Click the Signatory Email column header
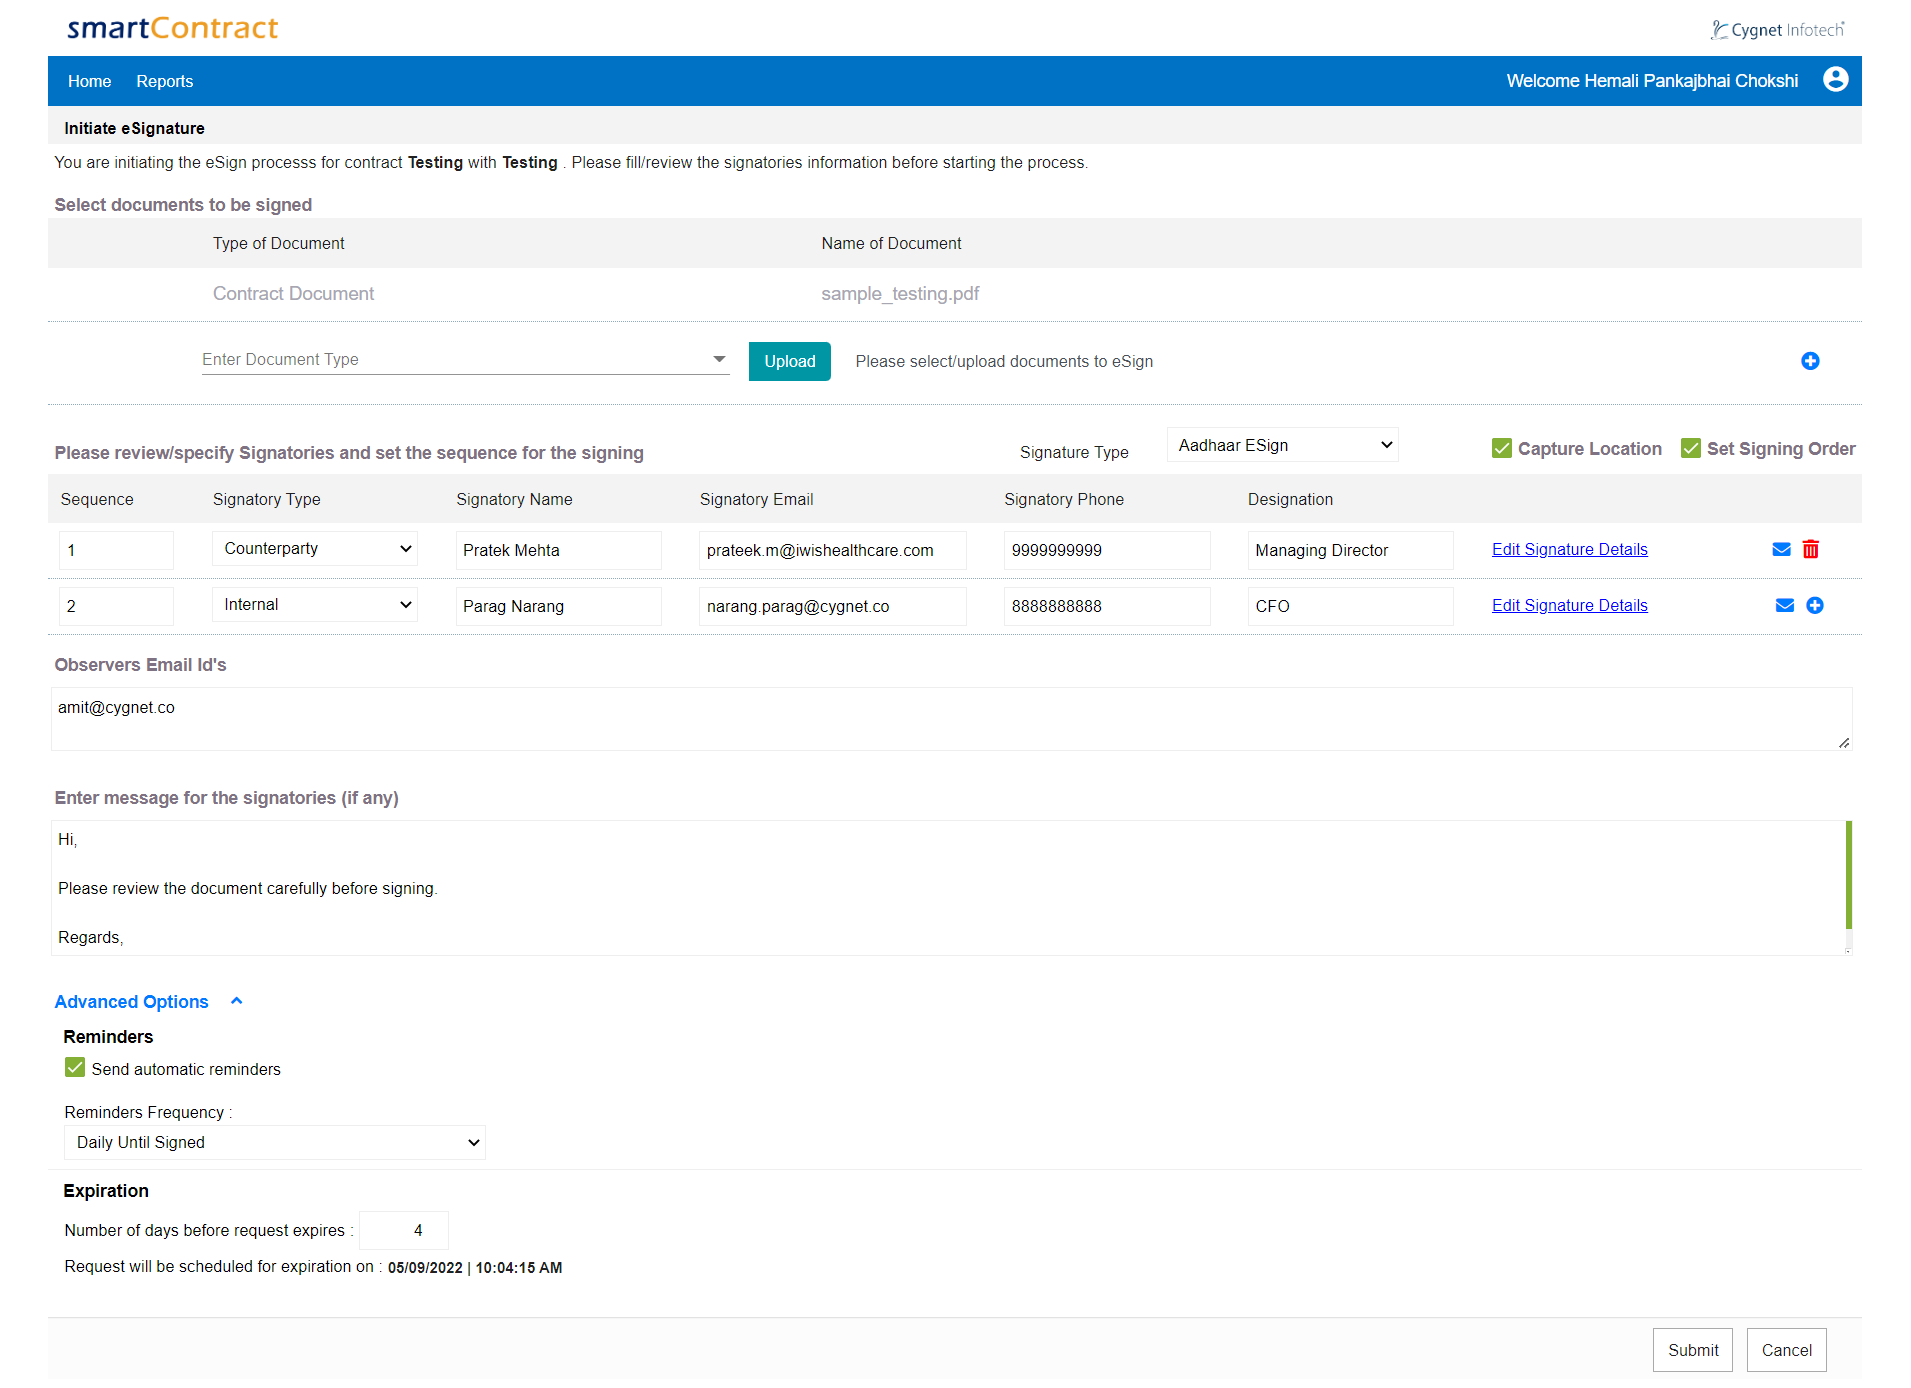The width and height of the screenshot is (1911, 1388). point(756,499)
